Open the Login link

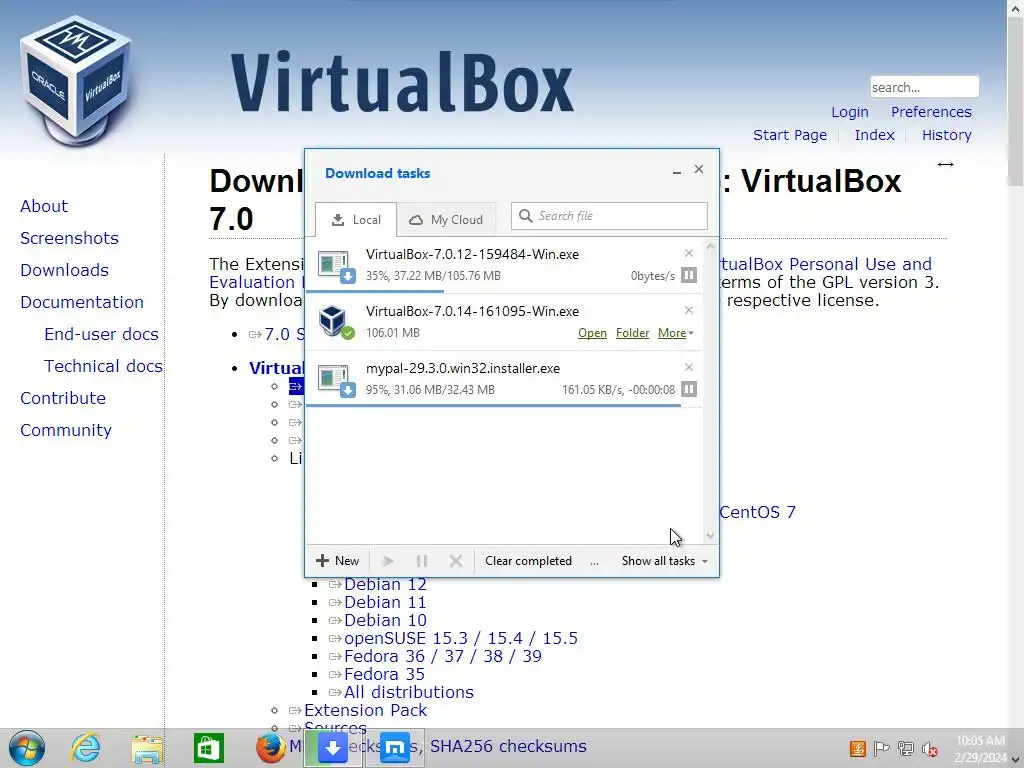pos(850,112)
